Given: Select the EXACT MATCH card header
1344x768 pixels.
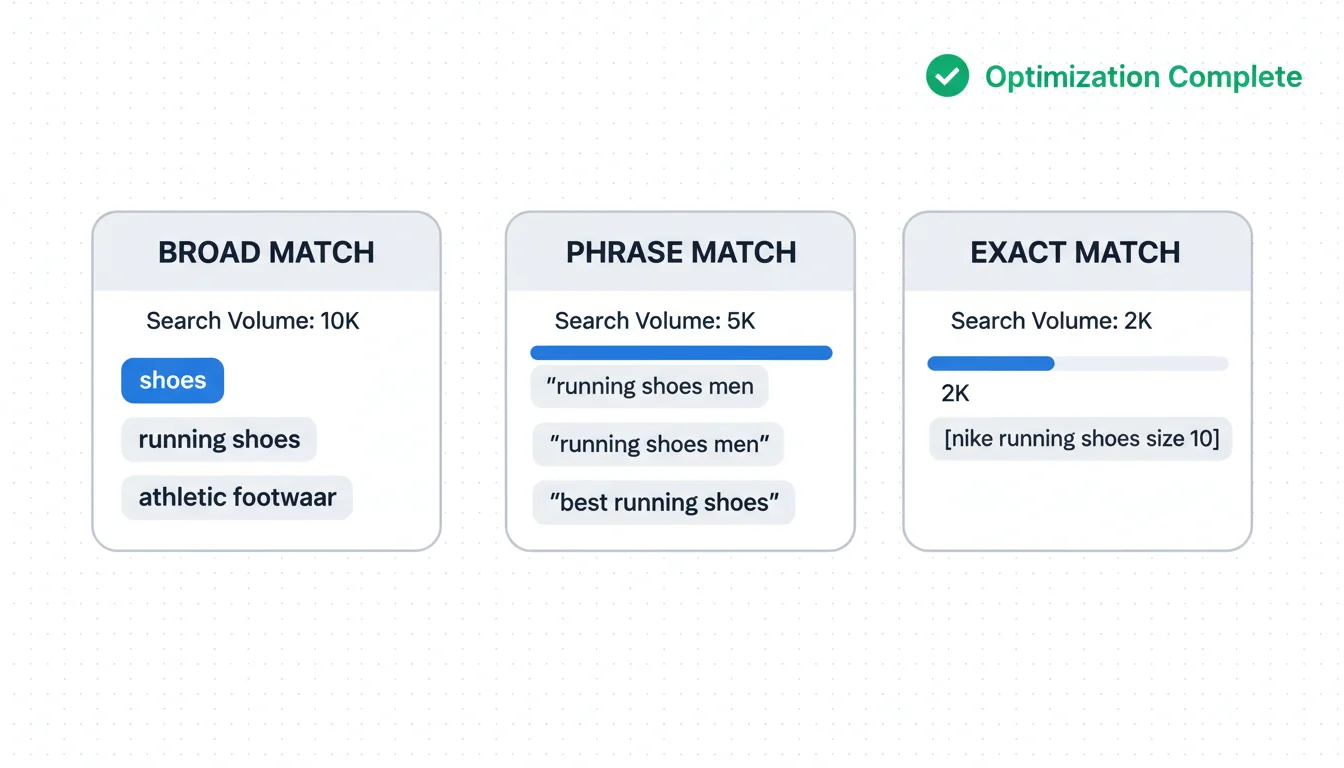Looking at the screenshot, I should point(1076,252).
